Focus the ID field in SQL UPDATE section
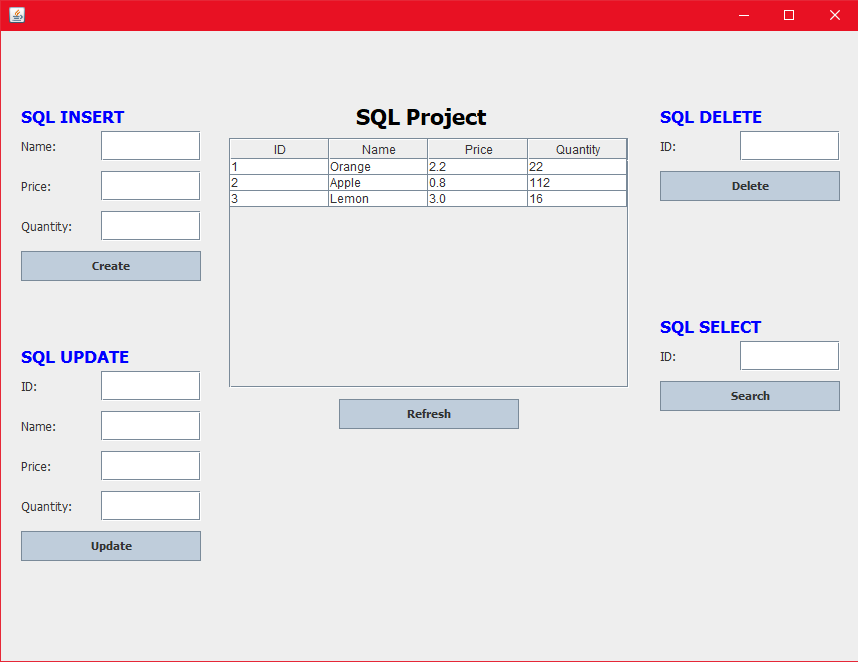The width and height of the screenshot is (858, 662). click(x=149, y=385)
